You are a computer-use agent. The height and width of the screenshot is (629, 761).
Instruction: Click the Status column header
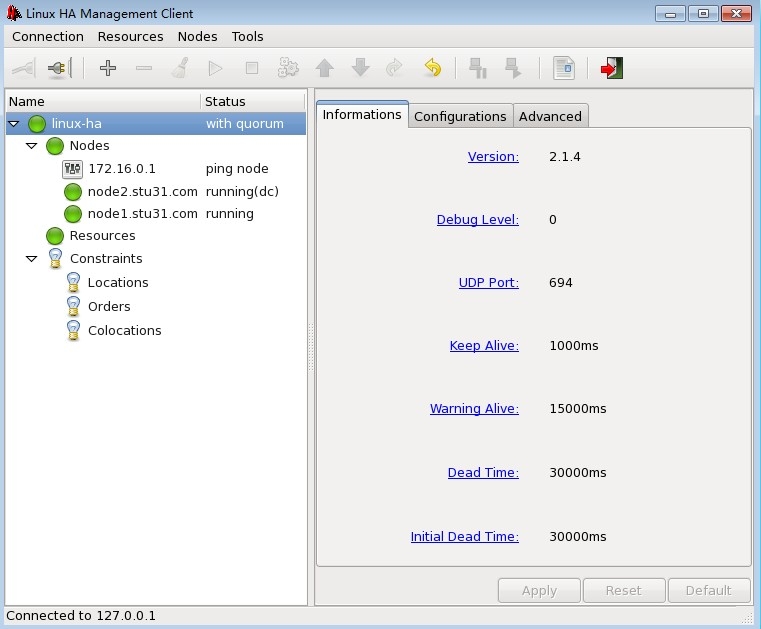click(x=252, y=101)
